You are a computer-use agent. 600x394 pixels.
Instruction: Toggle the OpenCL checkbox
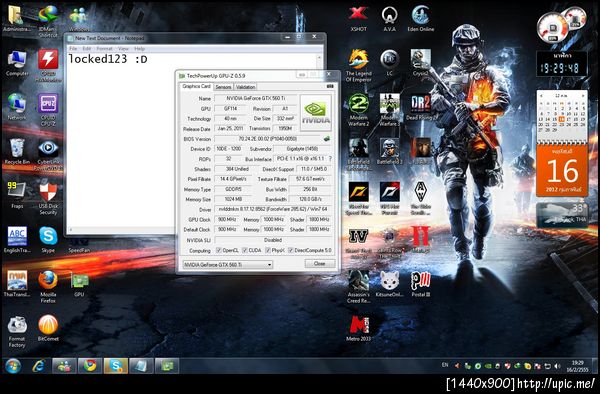tap(219, 250)
